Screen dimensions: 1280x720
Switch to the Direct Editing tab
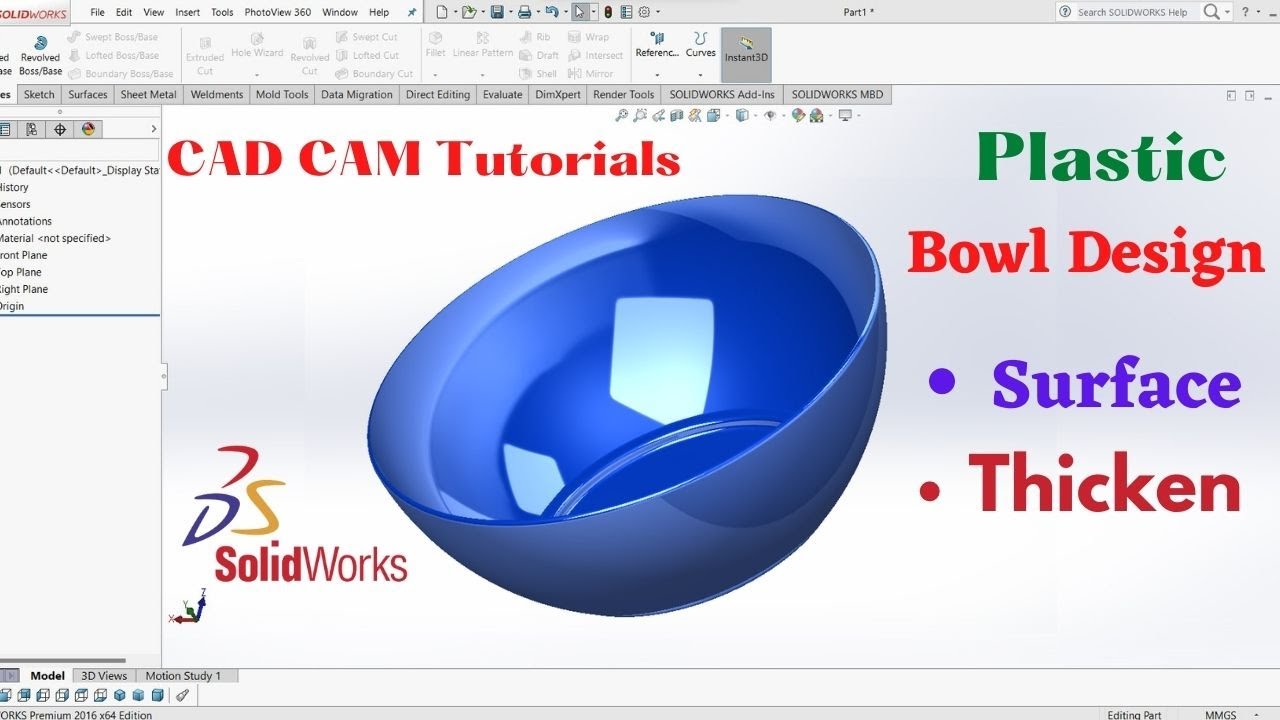[x=438, y=94]
